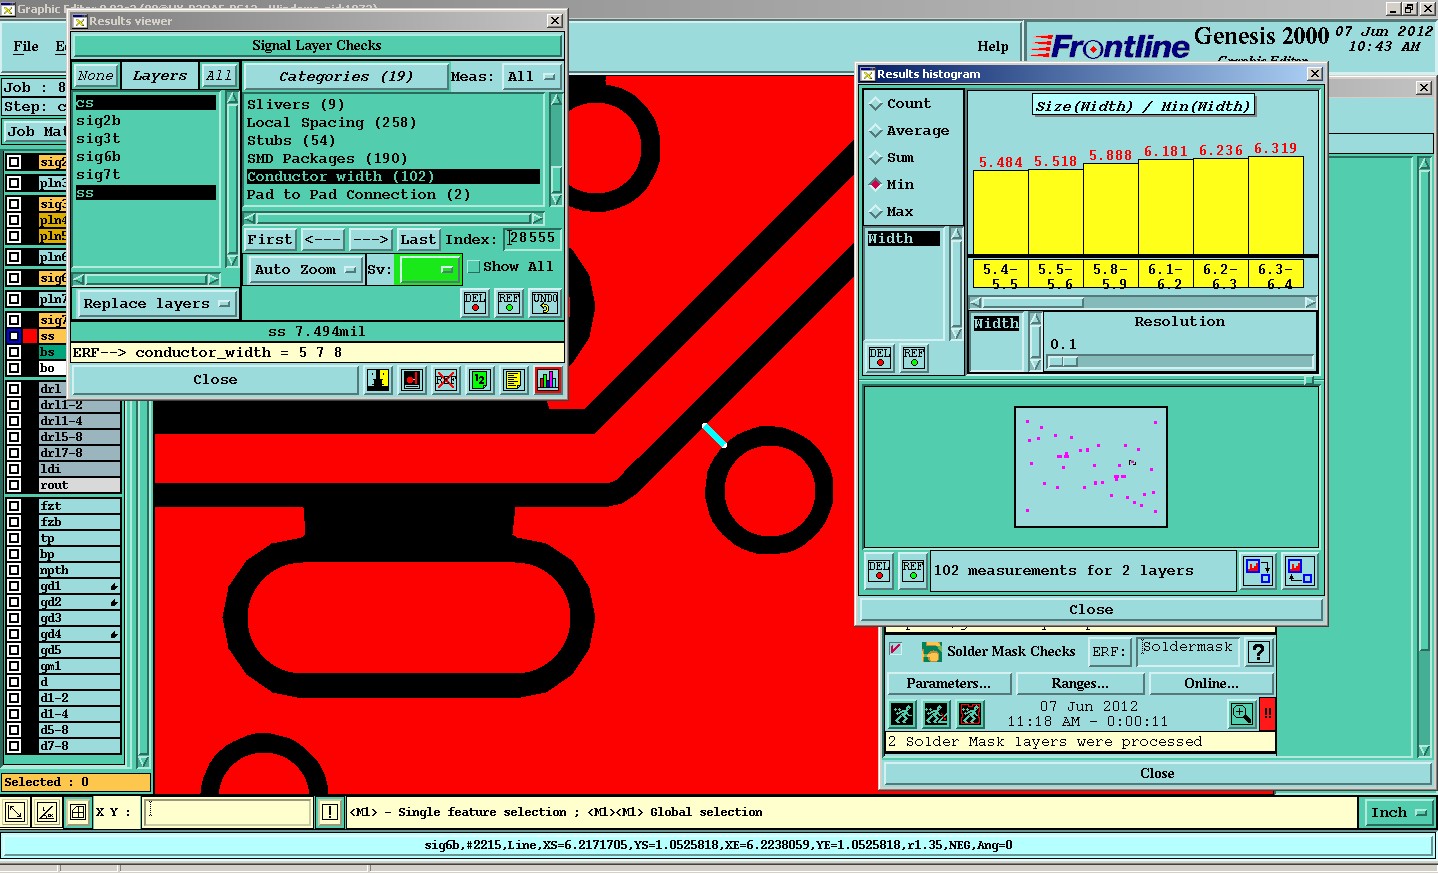Click third red-outlined running-man icon

(x=970, y=714)
